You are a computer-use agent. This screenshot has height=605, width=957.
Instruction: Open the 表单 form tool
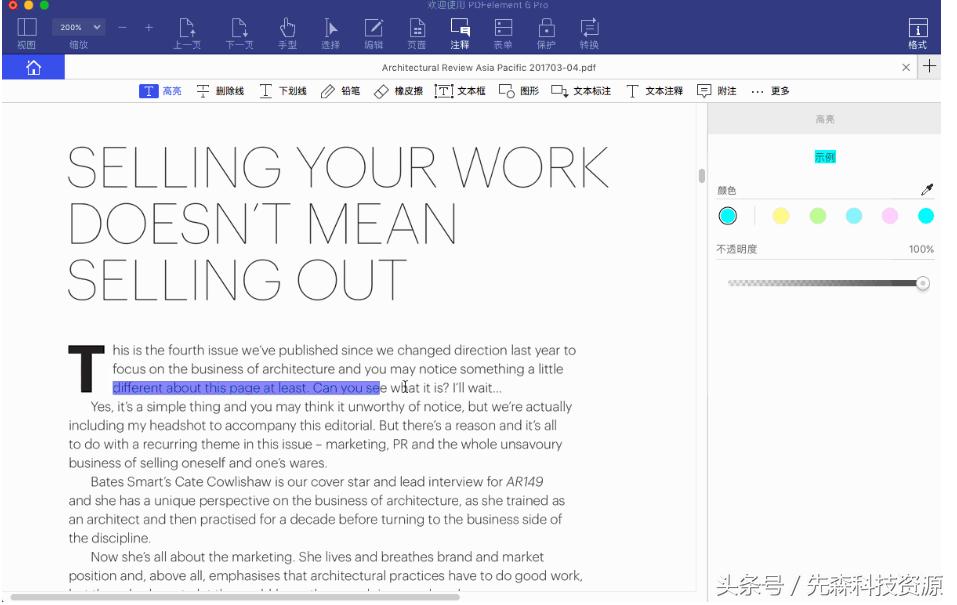tap(503, 33)
